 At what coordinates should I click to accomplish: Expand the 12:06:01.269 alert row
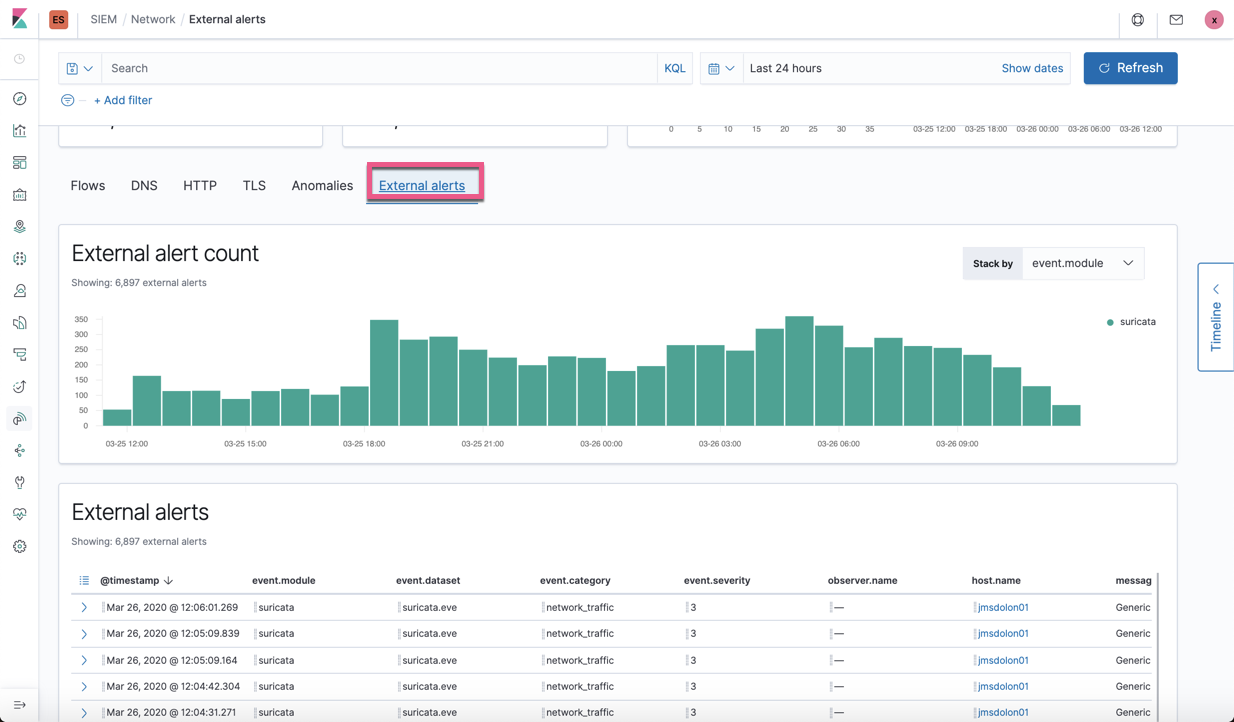(84, 607)
